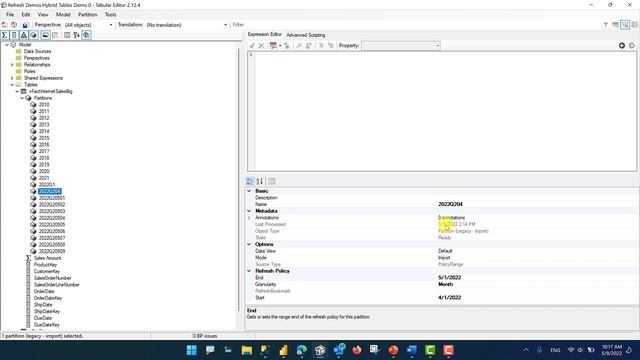Toggle the show hierarchies button
The image size is (640, 360).
[x=24, y=35]
